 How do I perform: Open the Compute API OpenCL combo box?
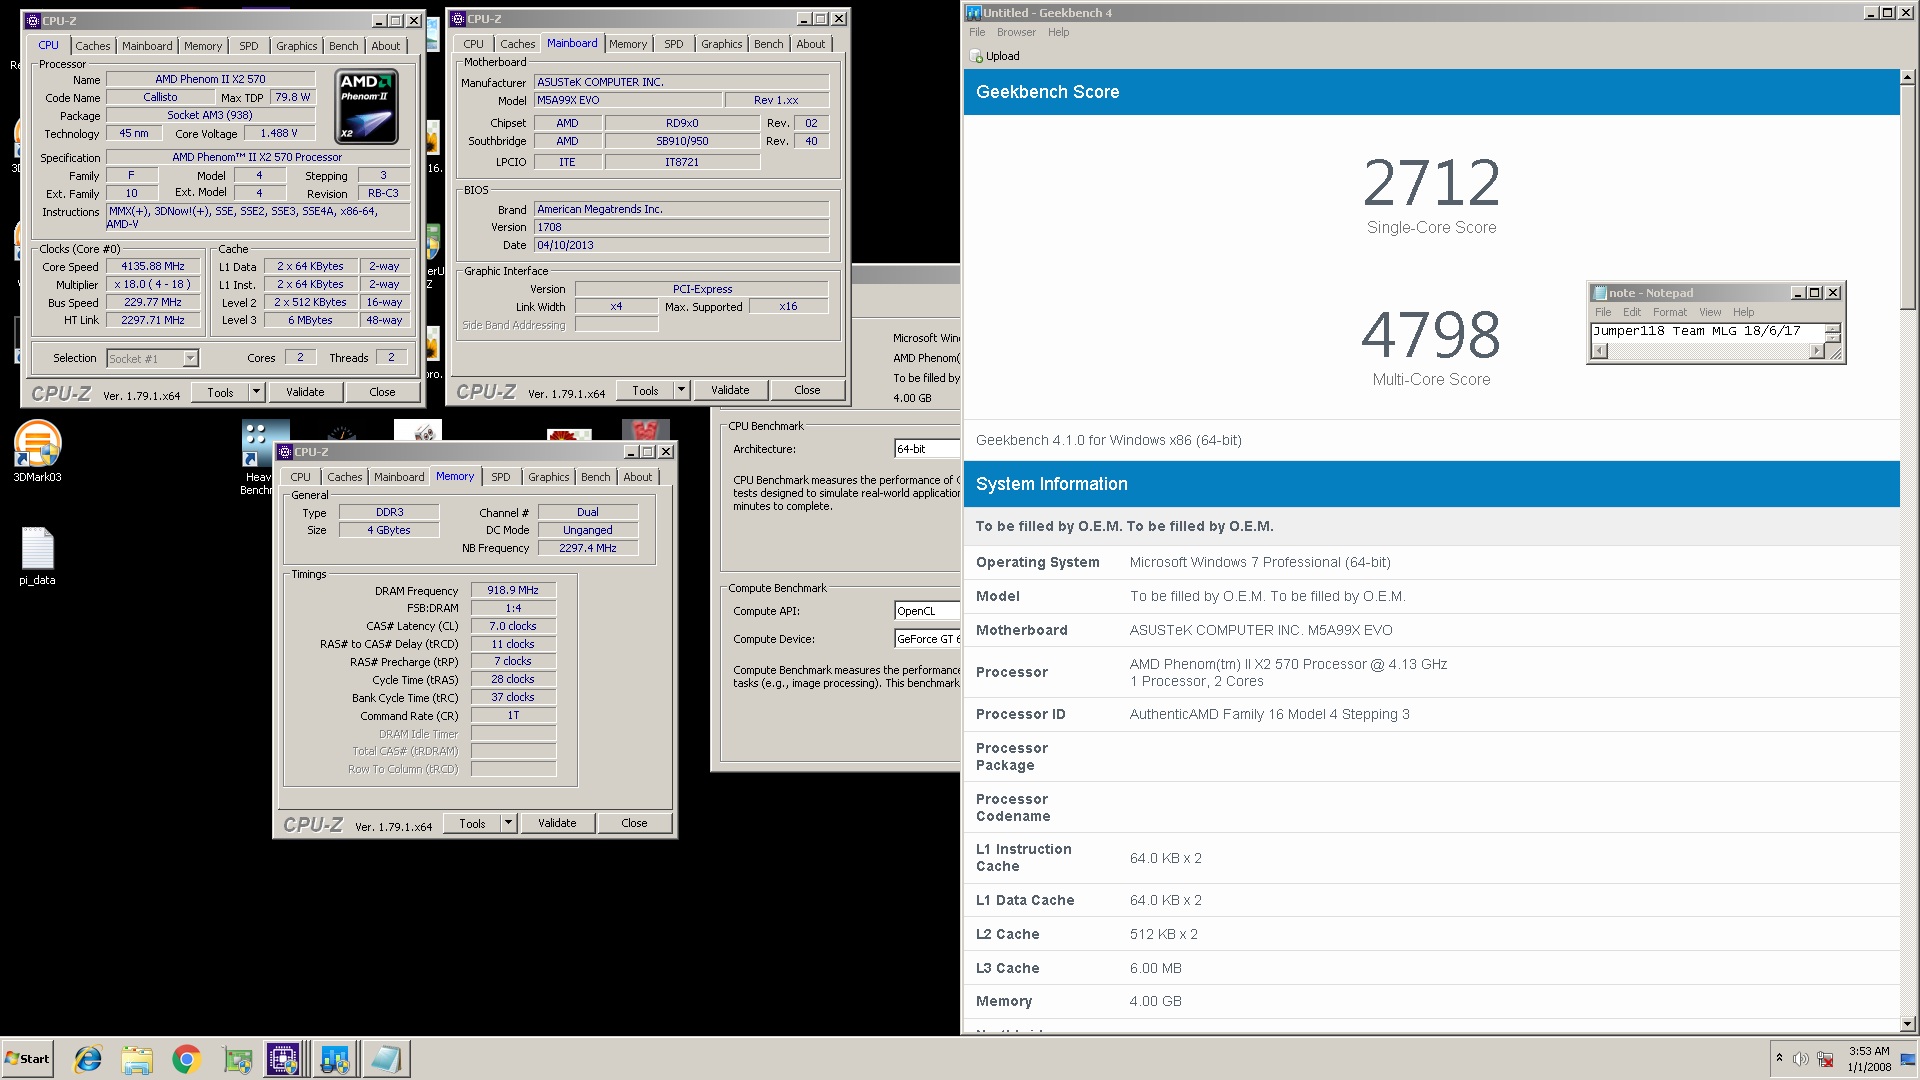pos(927,611)
